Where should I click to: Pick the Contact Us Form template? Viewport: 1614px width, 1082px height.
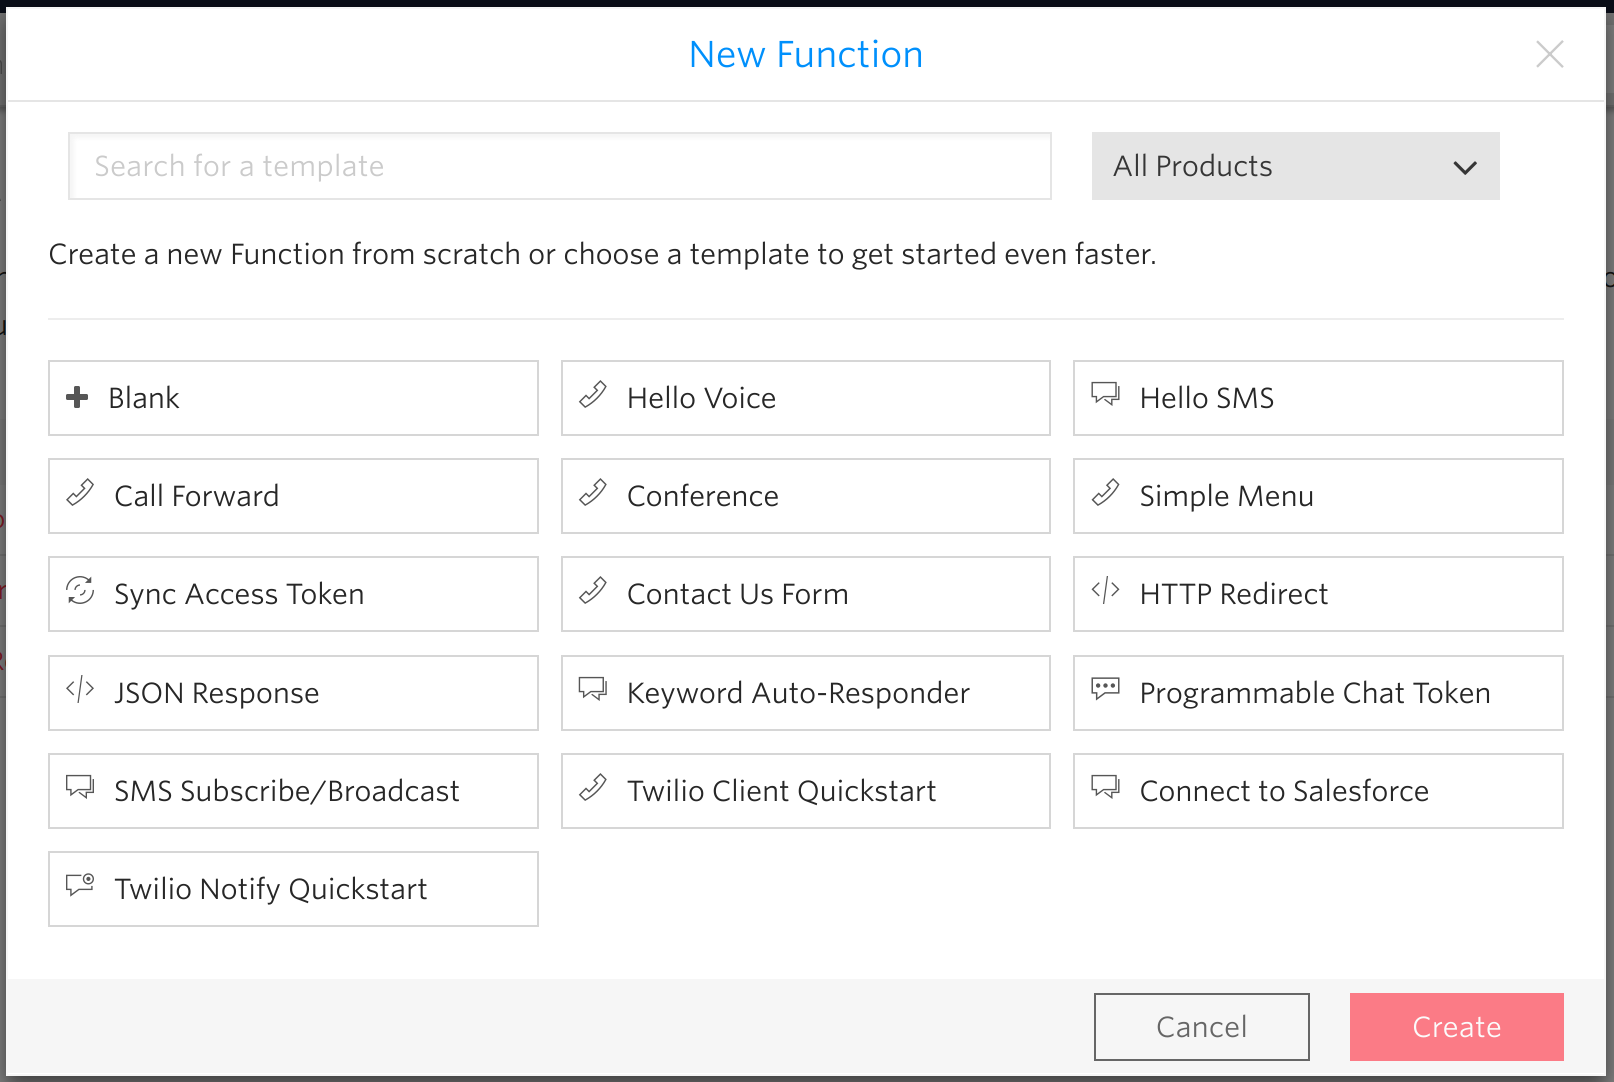point(805,594)
